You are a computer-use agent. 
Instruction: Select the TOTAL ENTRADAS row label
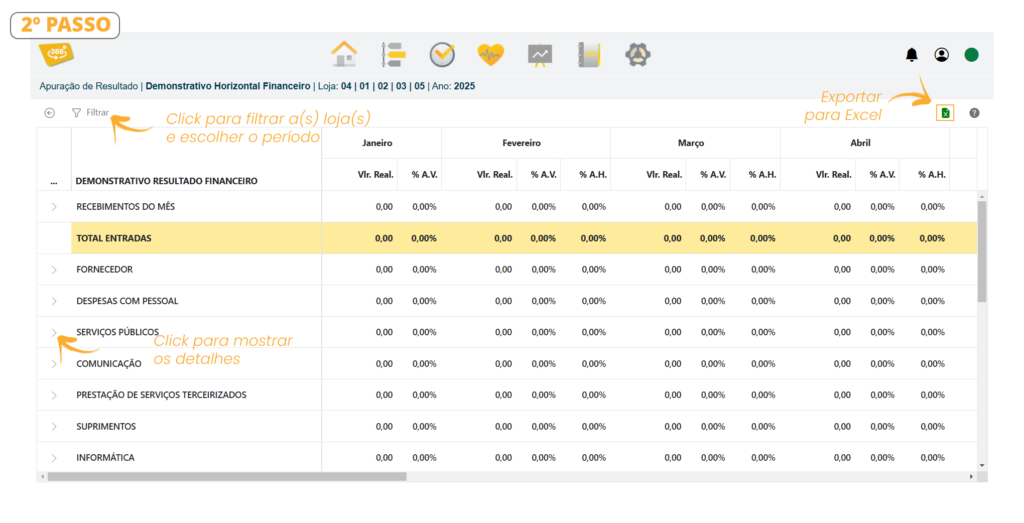[x=114, y=238]
